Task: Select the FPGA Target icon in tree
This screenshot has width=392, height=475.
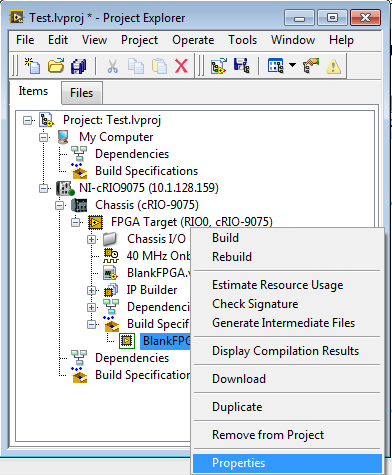Action: [95, 222]
